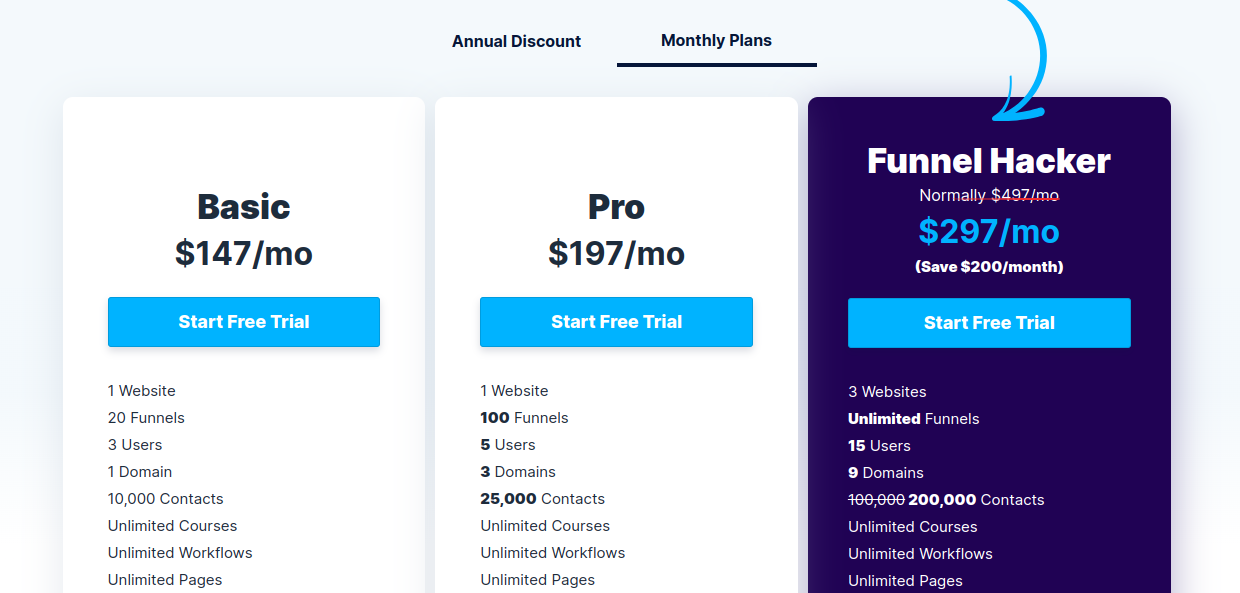The image size is (1240, 593).
Task: Click the 10,000 Contacts item under Basic
Action: click(x=165, y=498)
